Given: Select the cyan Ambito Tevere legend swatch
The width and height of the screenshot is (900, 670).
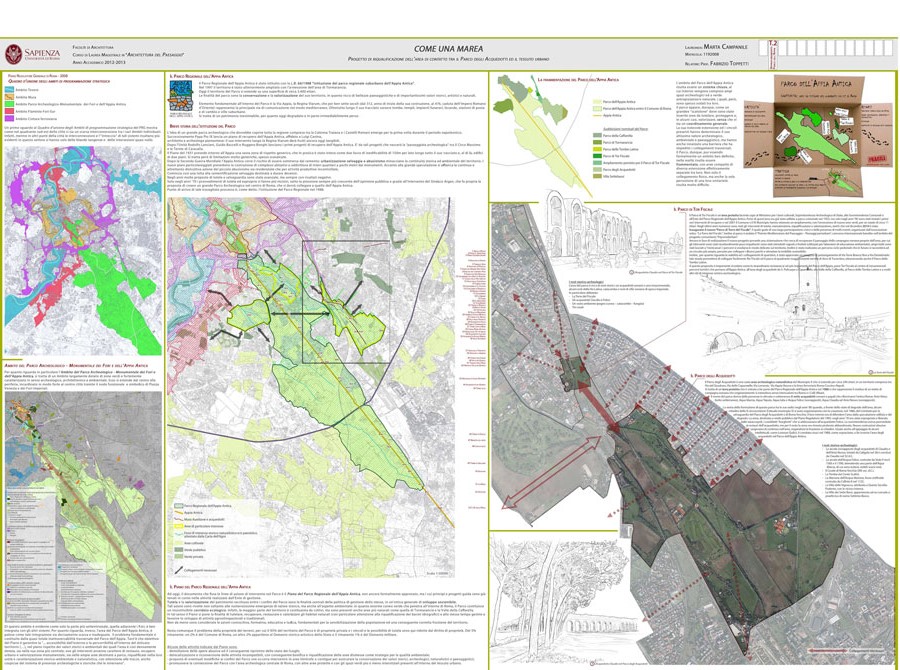Looking at the screenshot, I should click(10, 88).
